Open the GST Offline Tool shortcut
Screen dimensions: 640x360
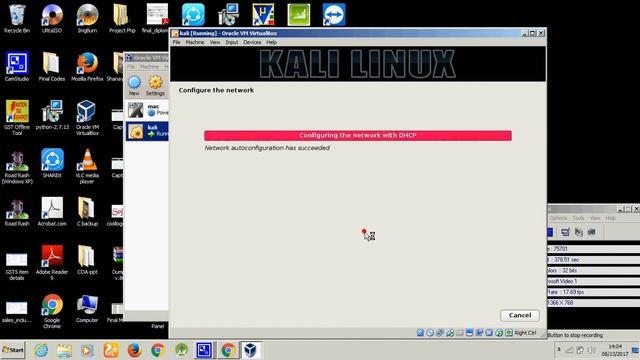pos(17,118)
